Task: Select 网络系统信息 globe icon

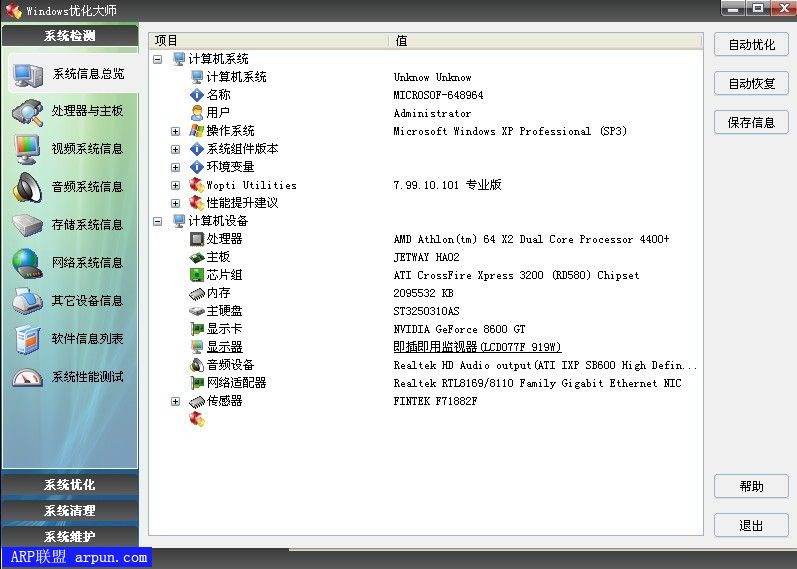Action: (28, 263)
